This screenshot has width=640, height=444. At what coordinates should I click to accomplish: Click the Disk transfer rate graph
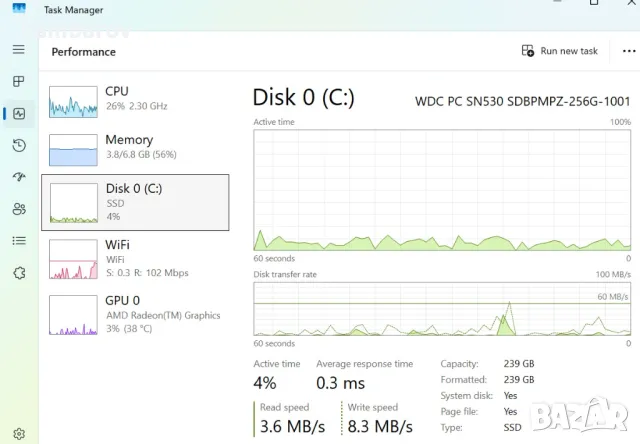pyautogui.click(x=442, y=308)
